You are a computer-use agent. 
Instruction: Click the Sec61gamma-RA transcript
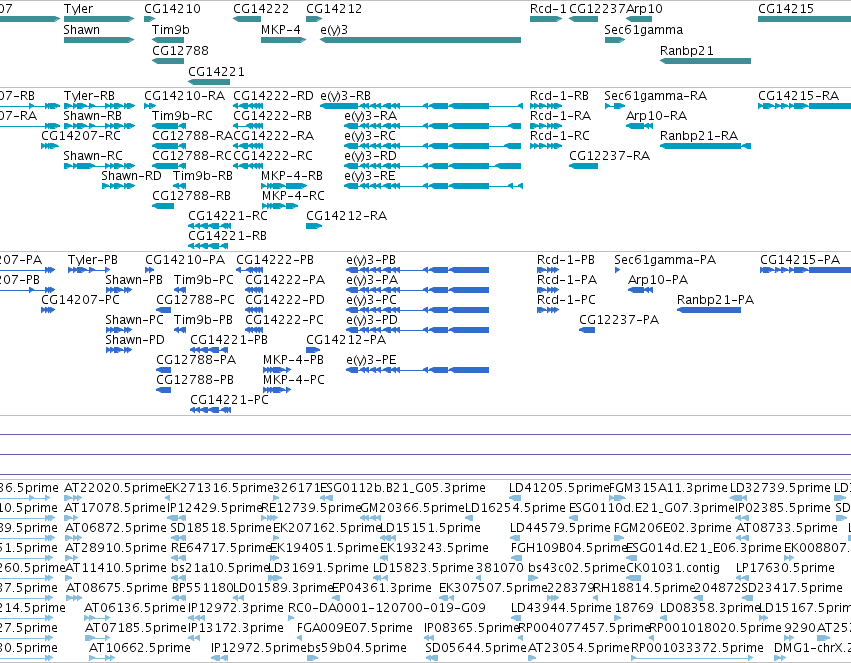point(615,106)
